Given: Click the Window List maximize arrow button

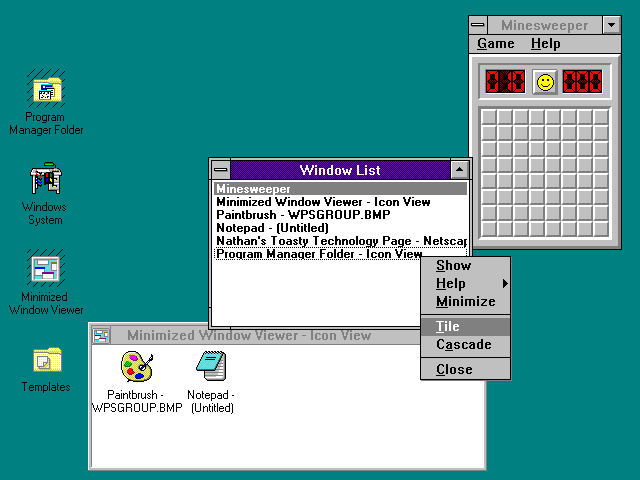Looking at the screenshot, I should pyautogui.click(x=460, y=169).
